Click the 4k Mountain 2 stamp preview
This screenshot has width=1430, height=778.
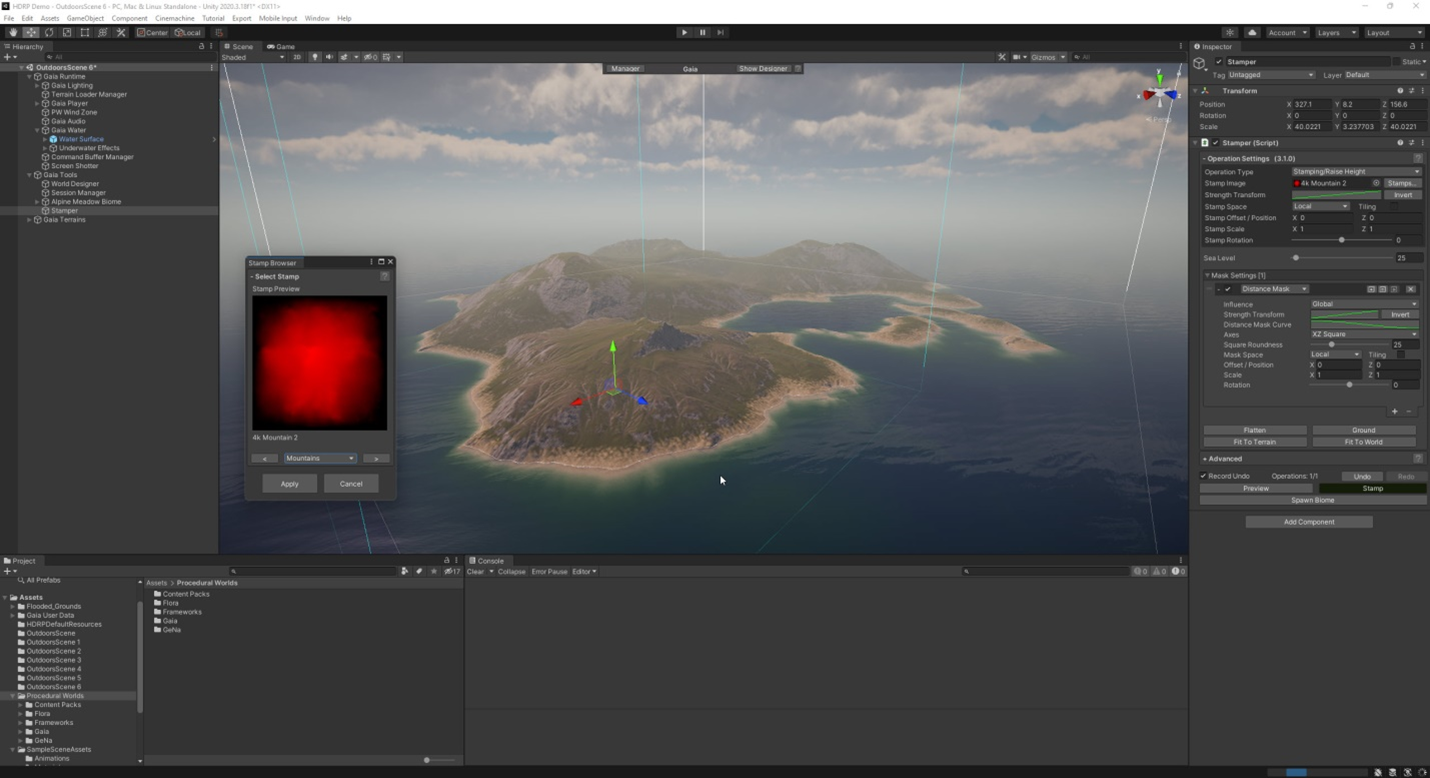(x=319, y=363)
